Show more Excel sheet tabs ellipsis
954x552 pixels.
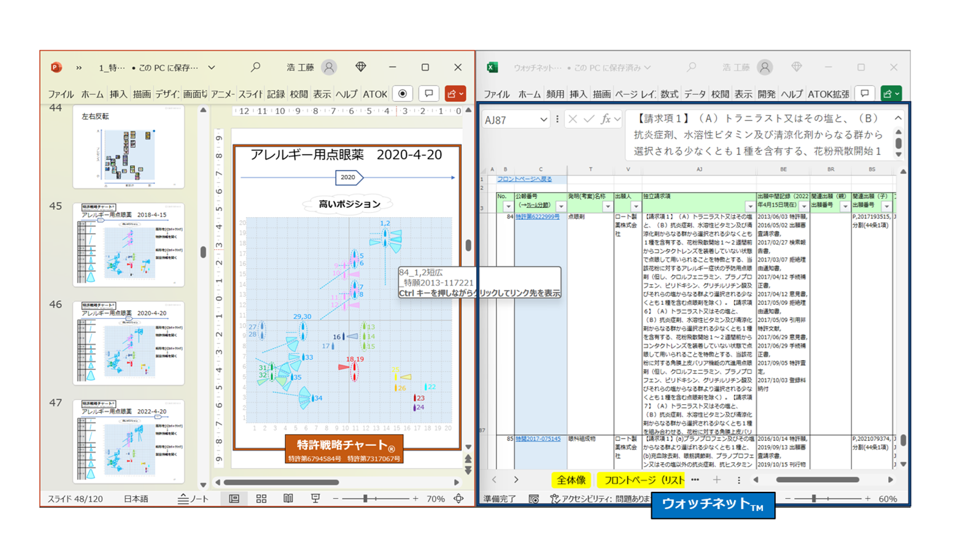coord(695,480)
